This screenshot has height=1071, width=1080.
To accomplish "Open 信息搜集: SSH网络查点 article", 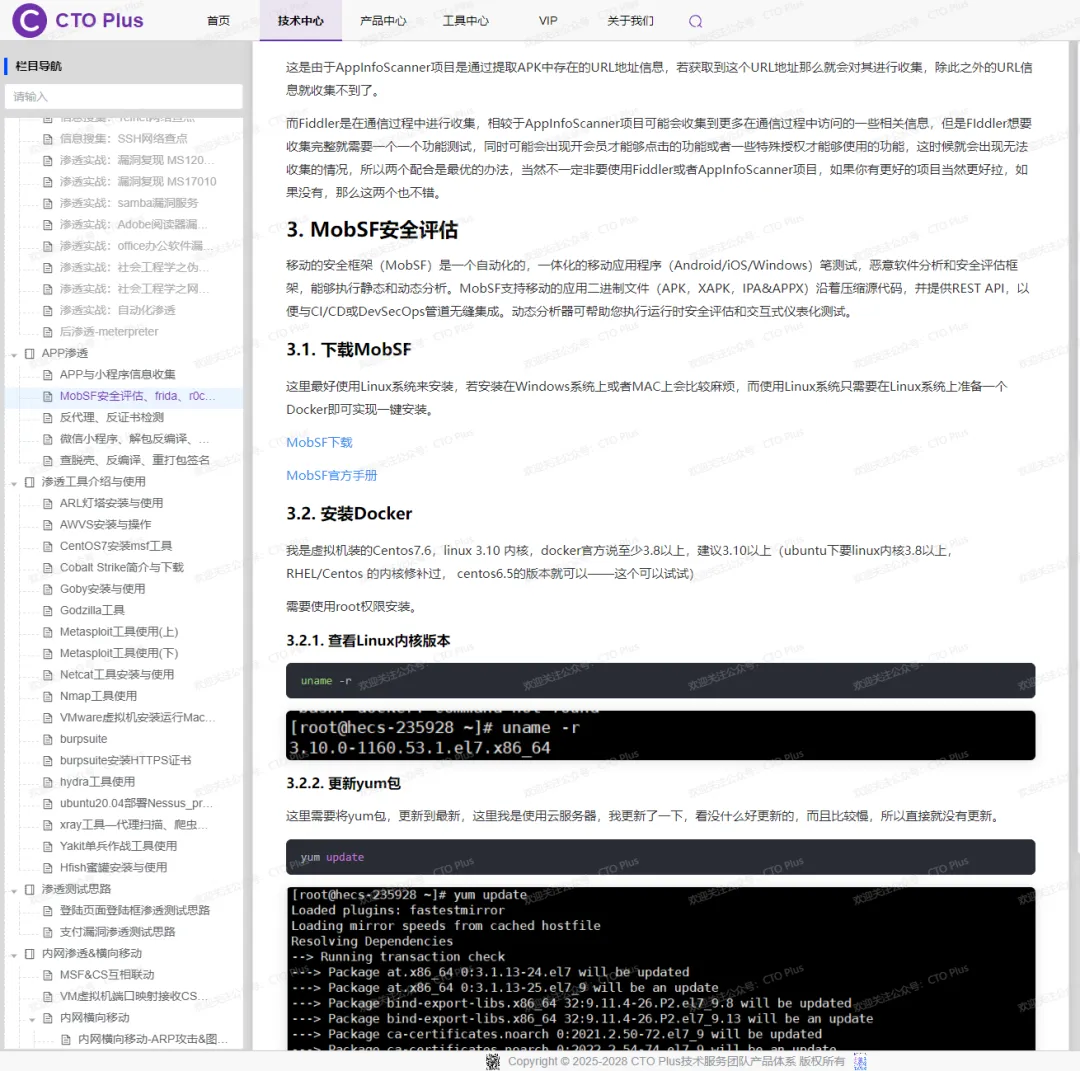I will pos(123,138).
